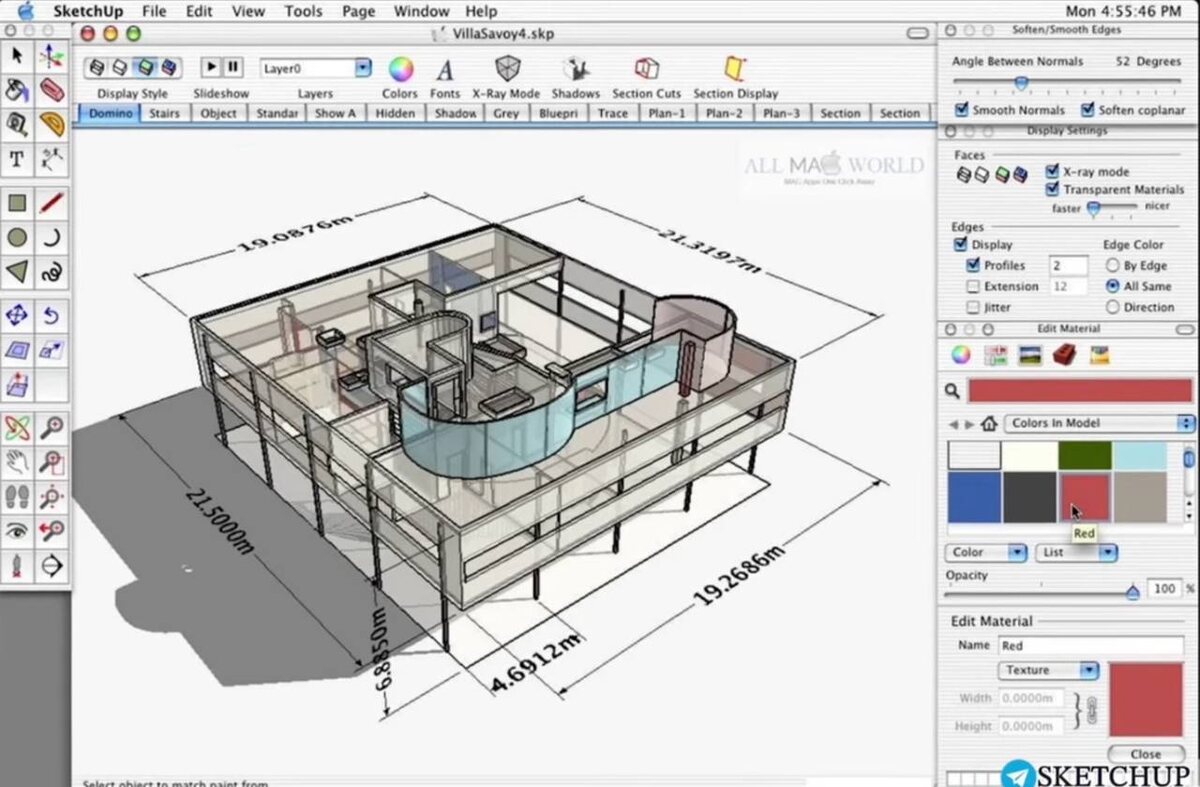1200x787 pixels.
Task: Select the Rectangle drawing tool
Action: 17,204
